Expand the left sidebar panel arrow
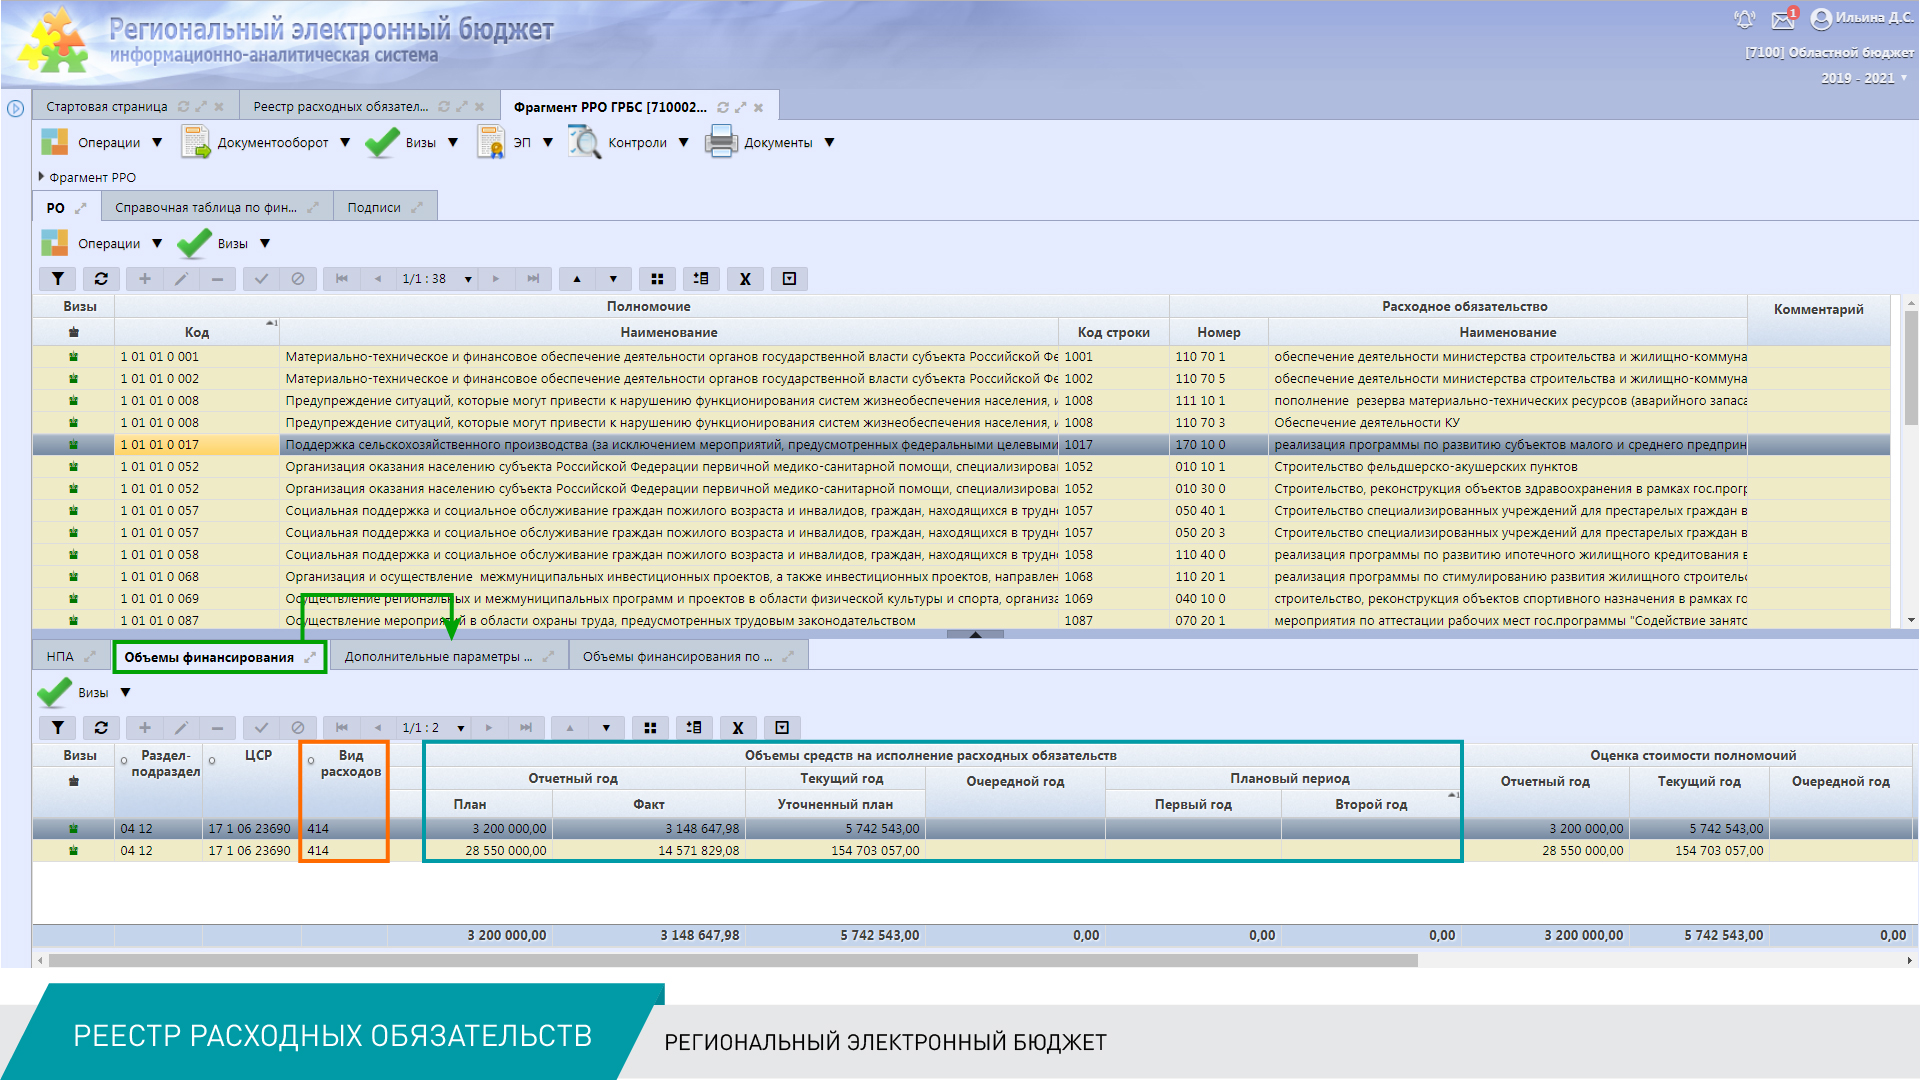This screenshot has width=1920, height=1080. (x=15, y=108)
